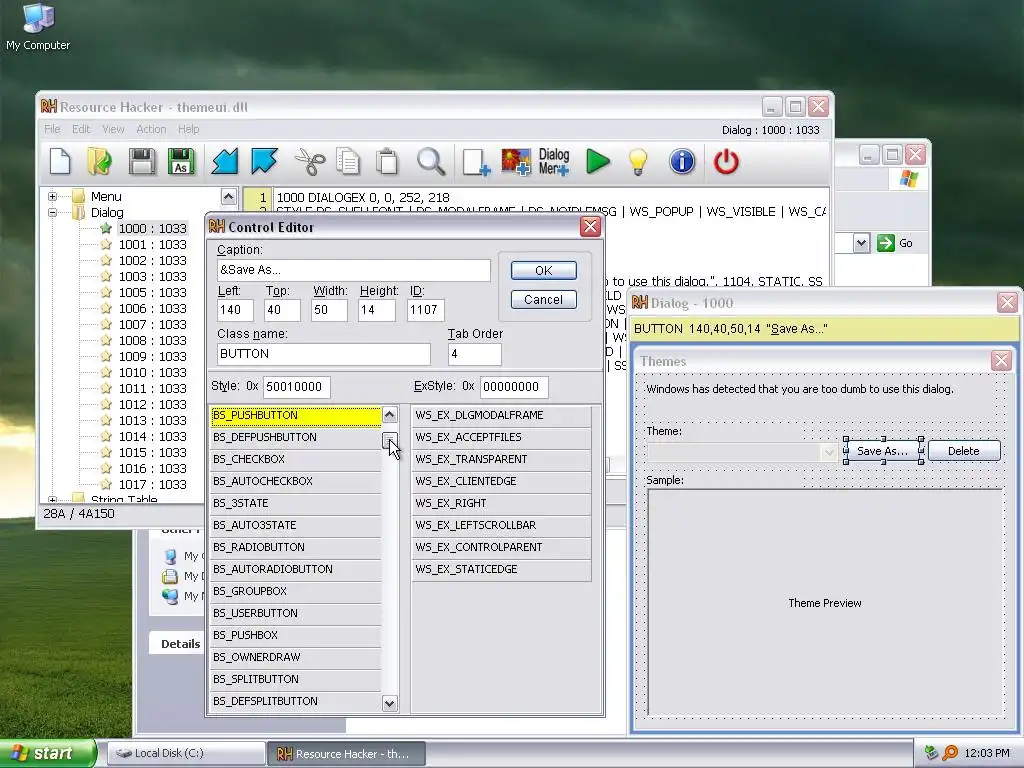The image size is (1024, 768).
Task: Click Delete button in Themes preview
Action: pyautogui.click(x=964, y=451)
